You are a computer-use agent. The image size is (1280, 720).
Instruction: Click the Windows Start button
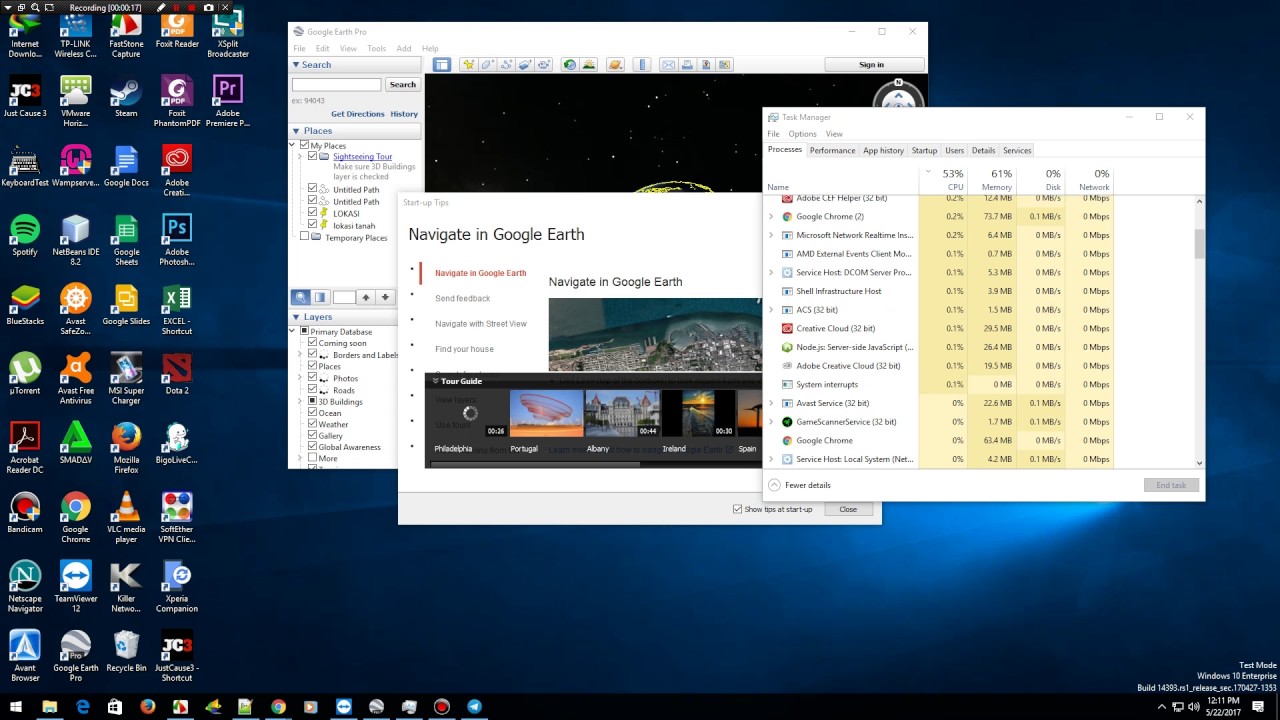click(x=16, y=707)
